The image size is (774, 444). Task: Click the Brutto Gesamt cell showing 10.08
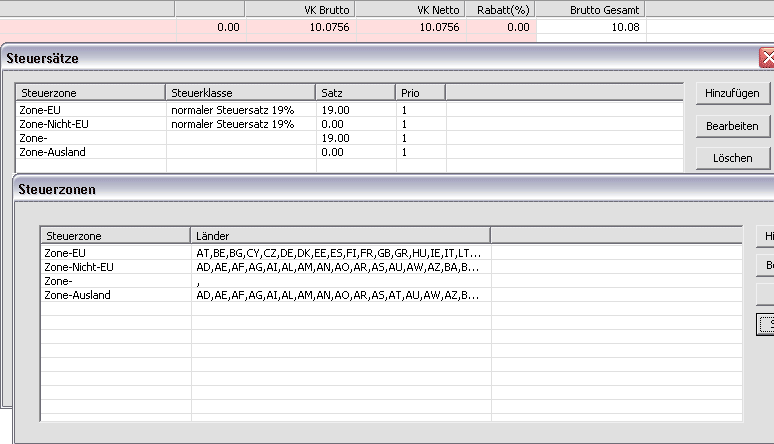(x=590, y=28)
